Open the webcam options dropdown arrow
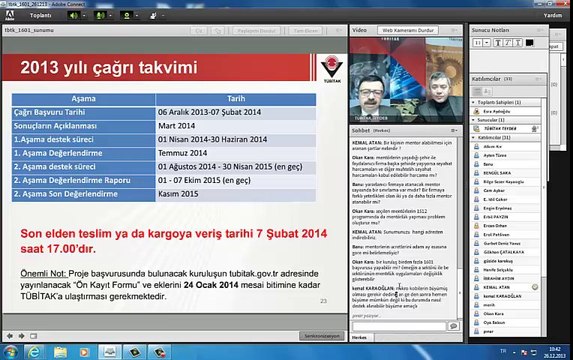This screenshot has width=573, height=360. click(137, 15)
